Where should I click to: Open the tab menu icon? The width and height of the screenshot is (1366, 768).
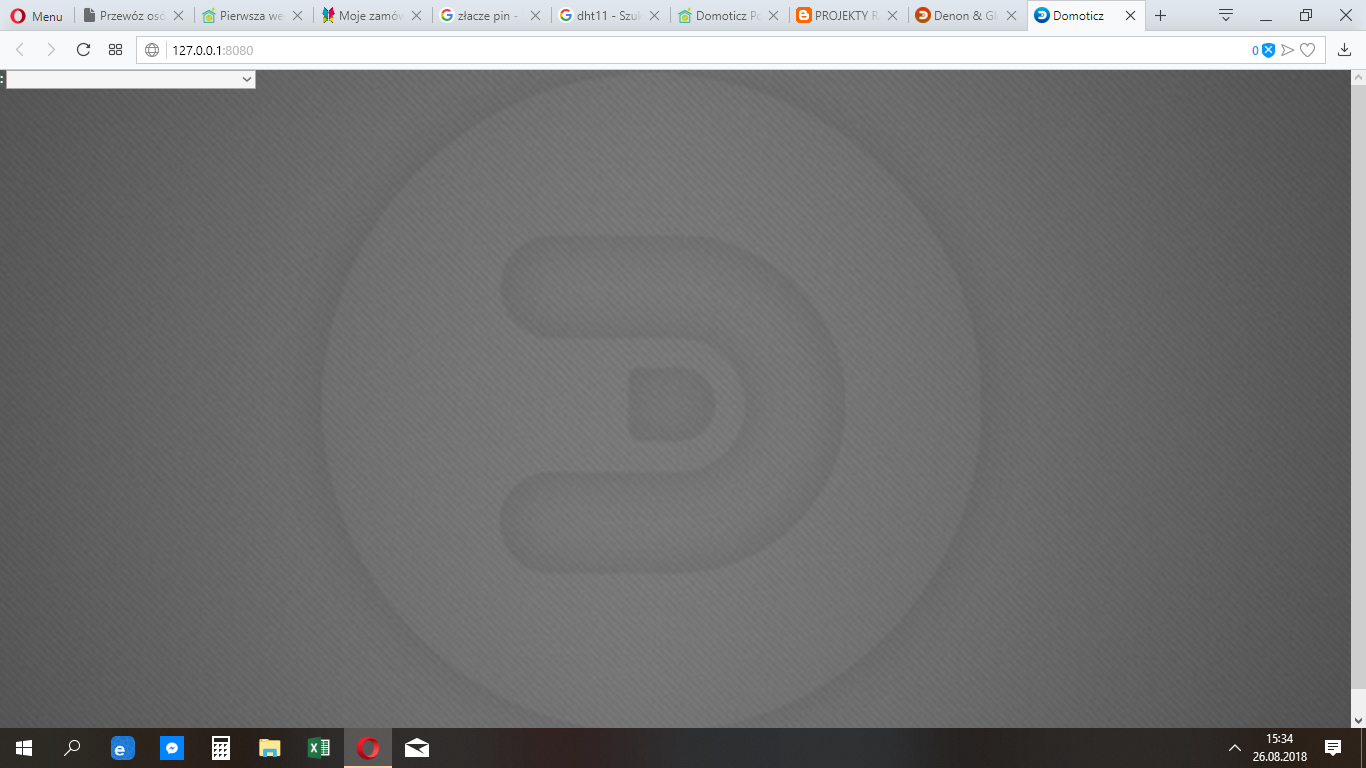click(1226, 15)
